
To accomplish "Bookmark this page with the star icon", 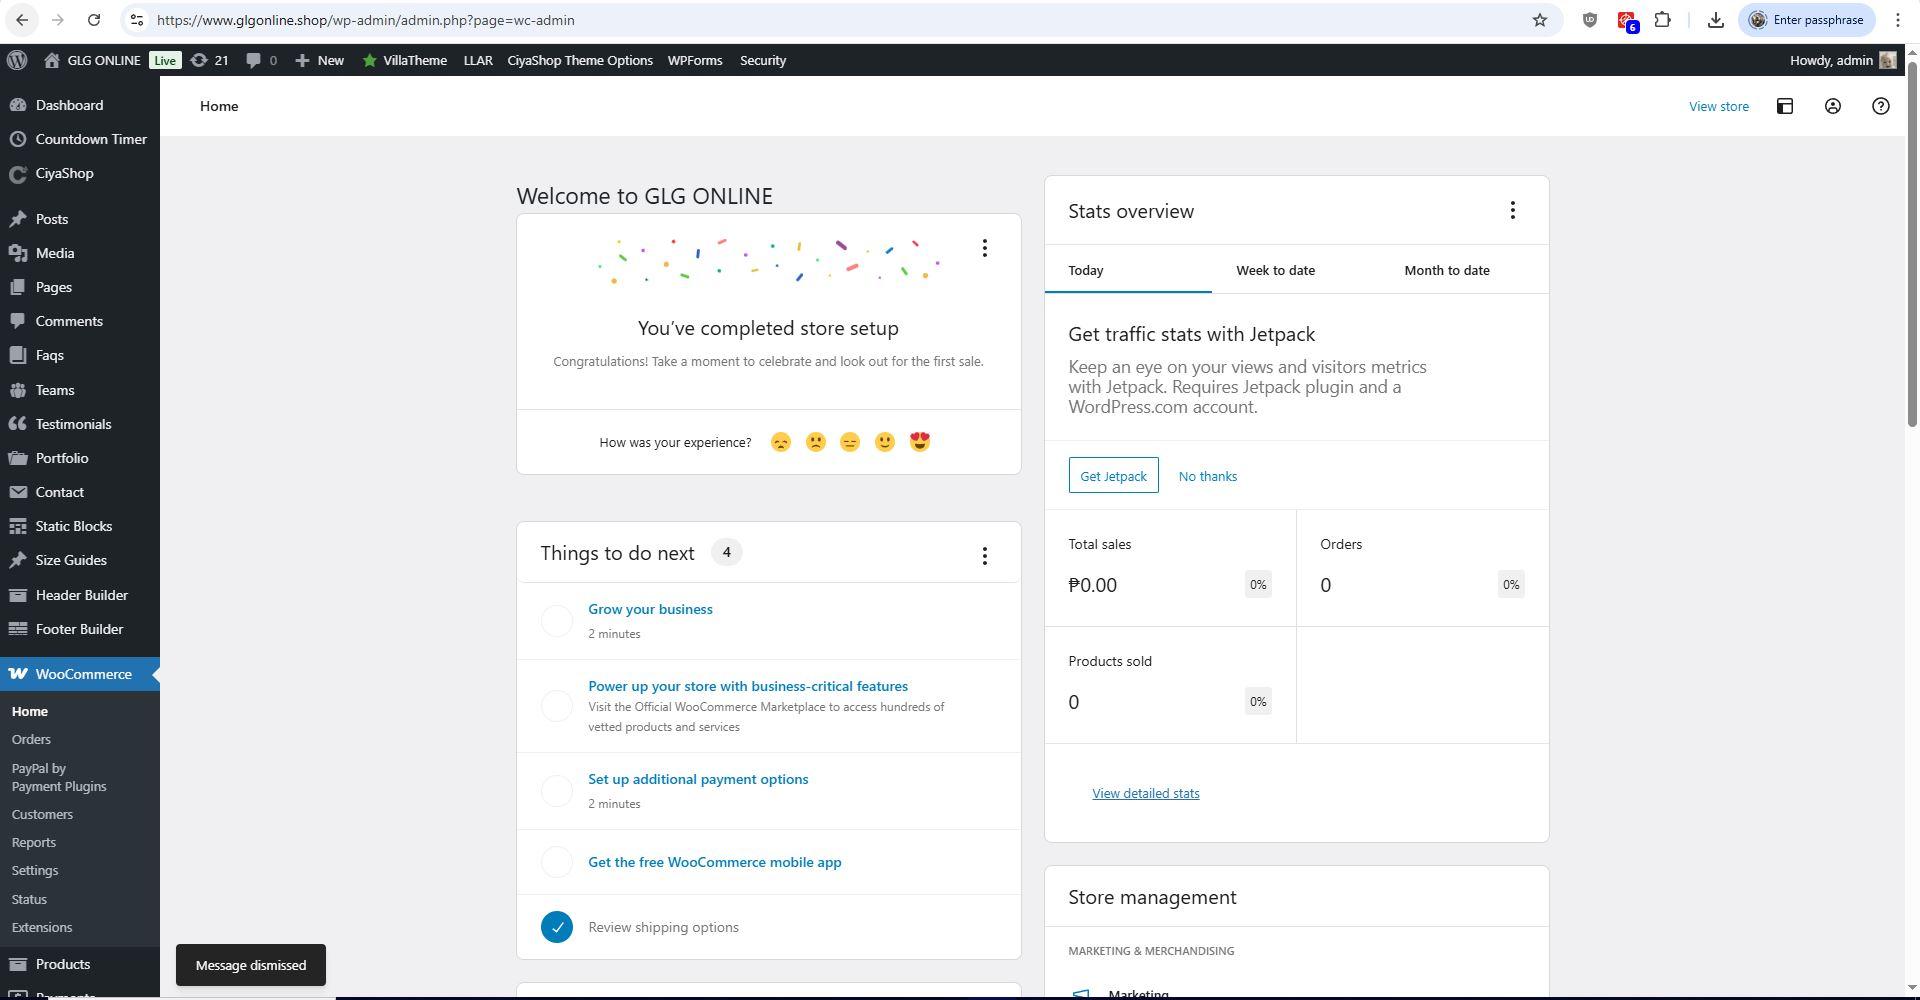I will 1540,20.
